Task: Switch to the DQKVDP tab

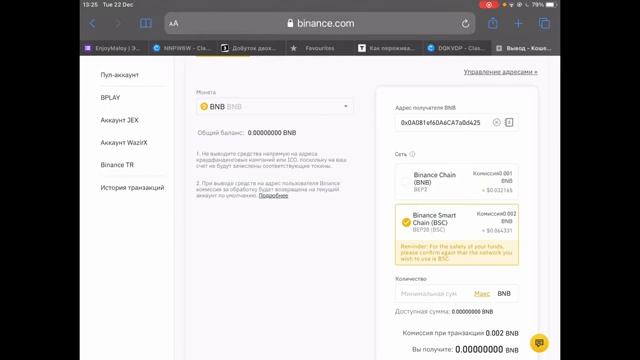Action: coord(456,48)
